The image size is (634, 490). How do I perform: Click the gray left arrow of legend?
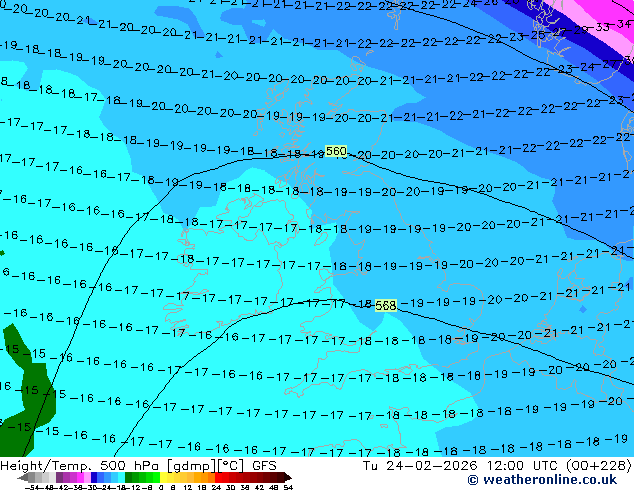click(23, 477)
